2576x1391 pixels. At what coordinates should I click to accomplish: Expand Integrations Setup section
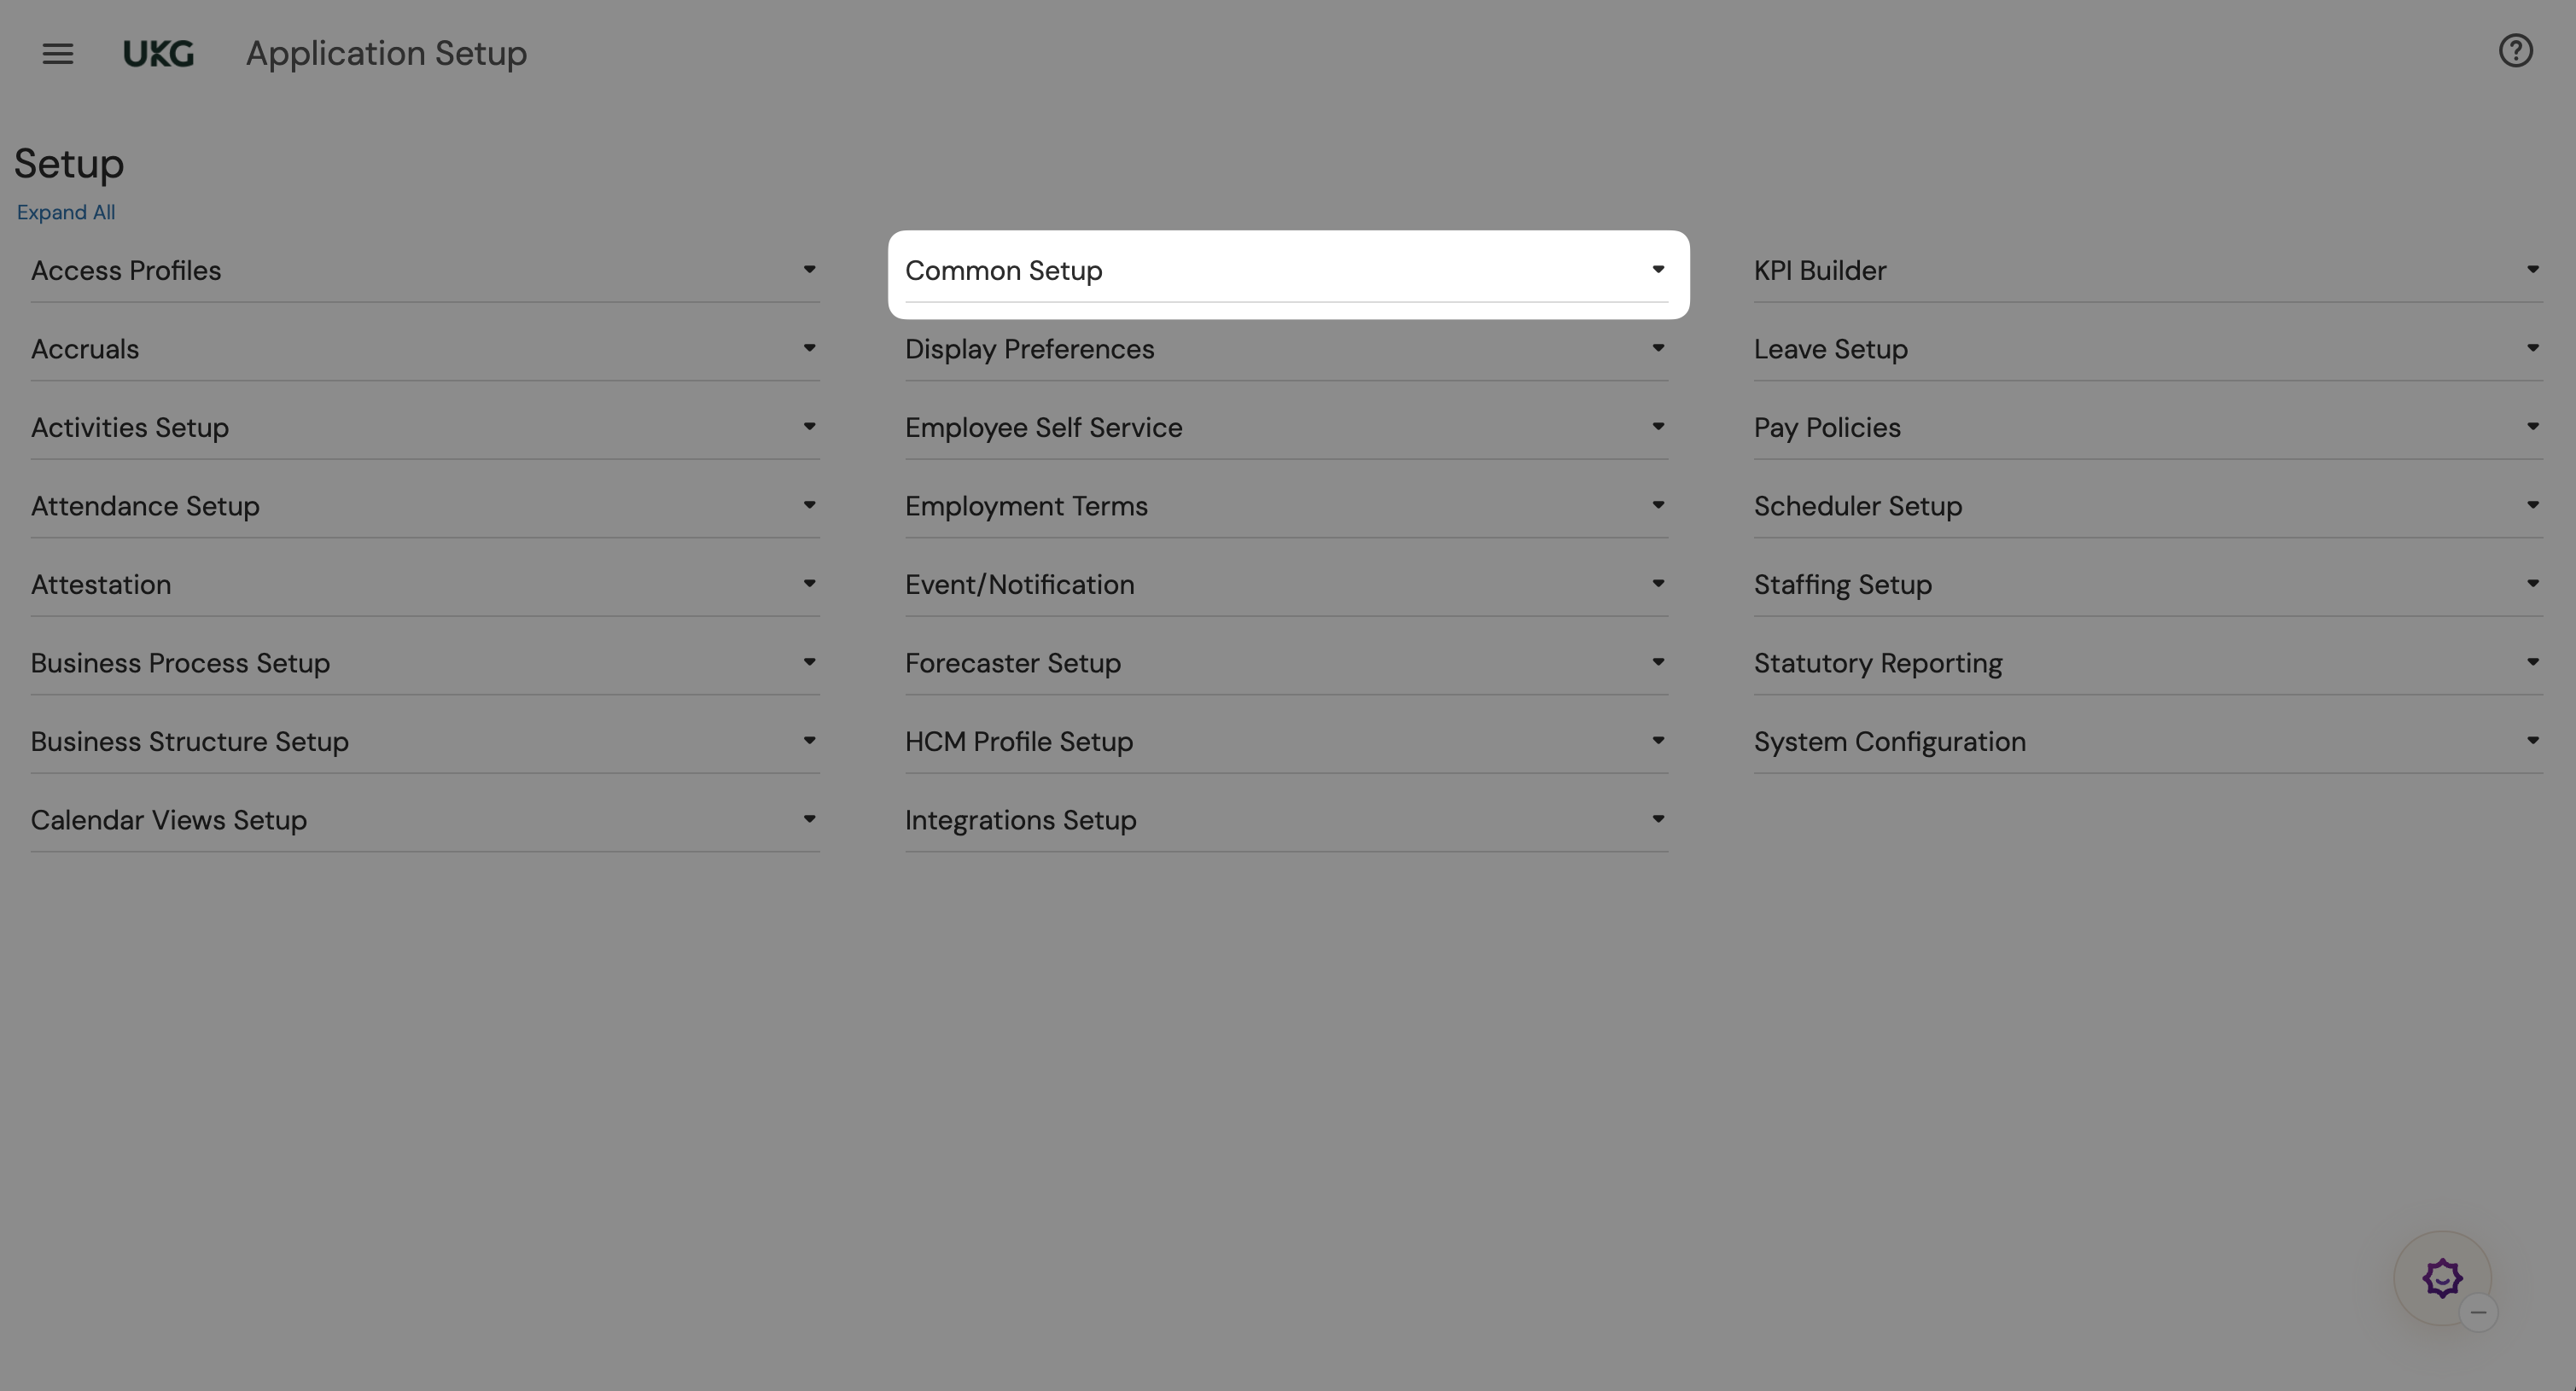click(1020, 820)
